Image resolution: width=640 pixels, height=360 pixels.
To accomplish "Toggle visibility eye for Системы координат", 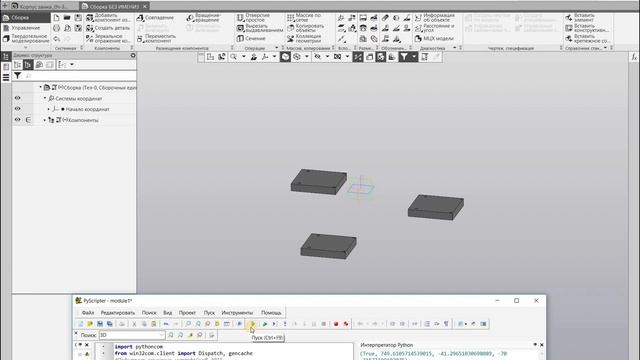I will click(18, 98).
